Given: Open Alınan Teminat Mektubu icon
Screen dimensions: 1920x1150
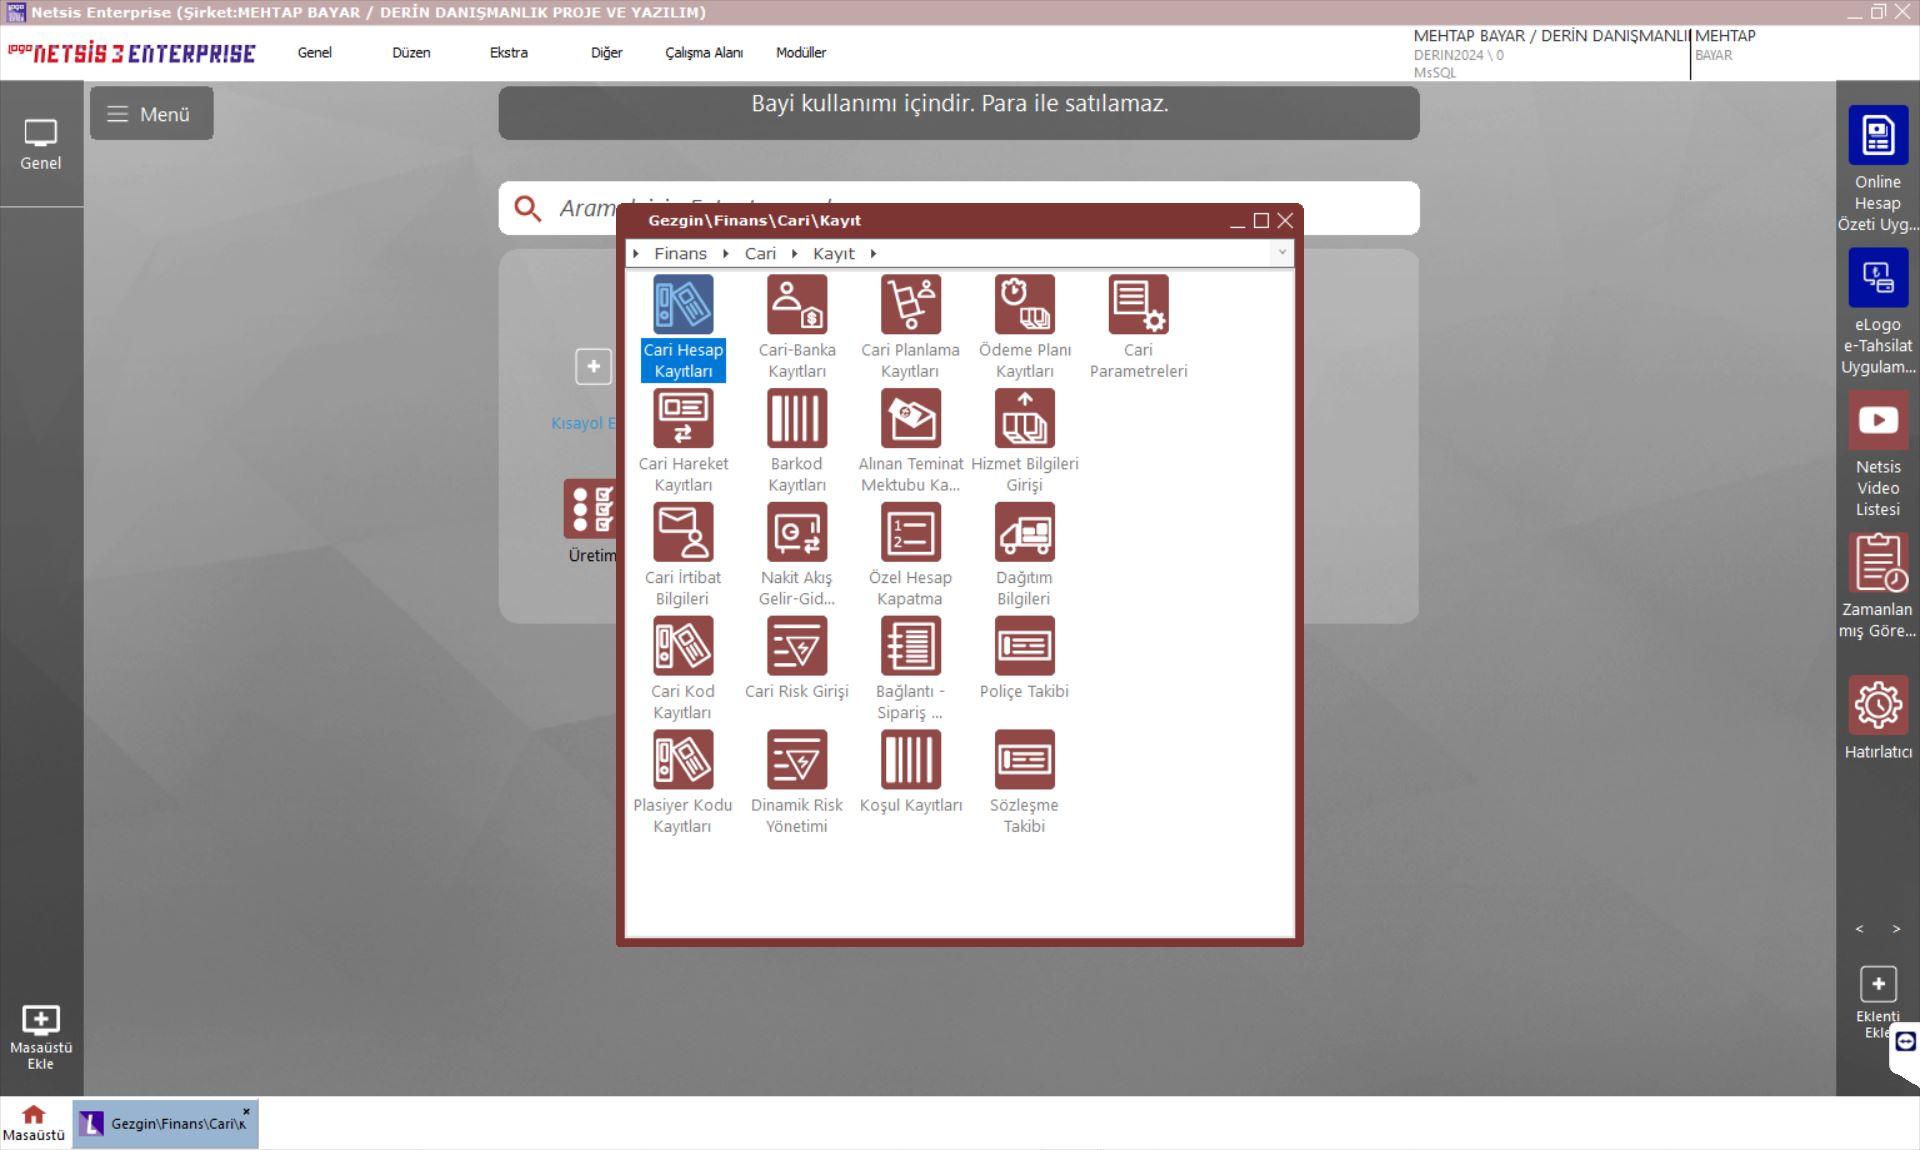Looking at the screenshot, I should (x=910, y=418).
